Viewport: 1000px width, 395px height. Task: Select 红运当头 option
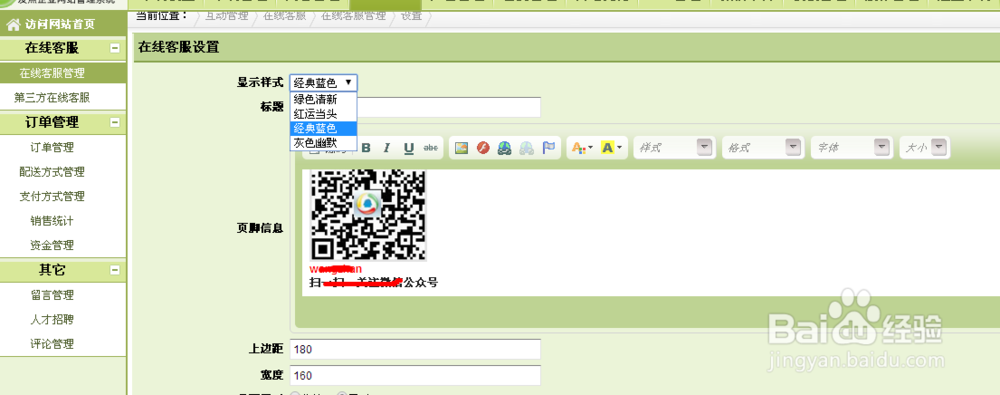click(323, 114)
